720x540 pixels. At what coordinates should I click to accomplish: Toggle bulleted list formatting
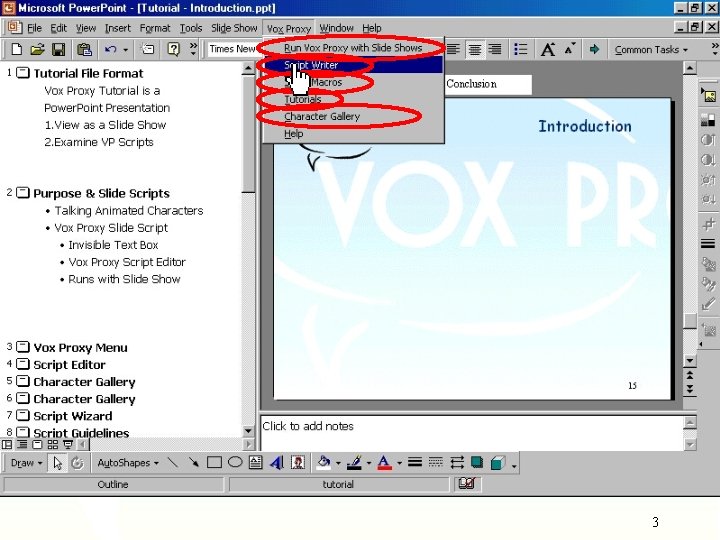[x=520, y=49]
